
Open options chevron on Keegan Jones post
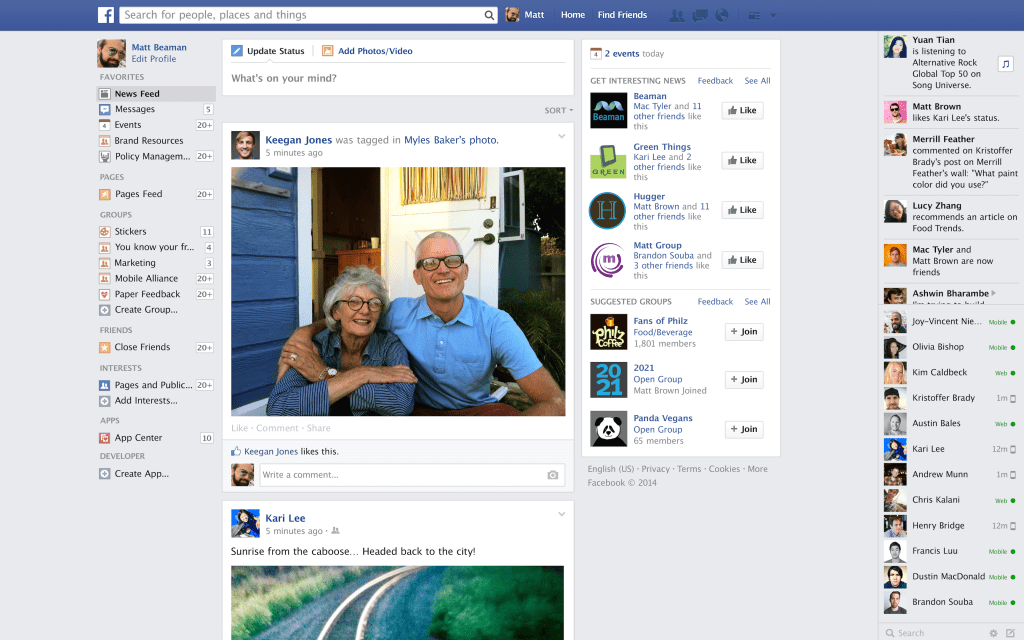click(561, 136)
